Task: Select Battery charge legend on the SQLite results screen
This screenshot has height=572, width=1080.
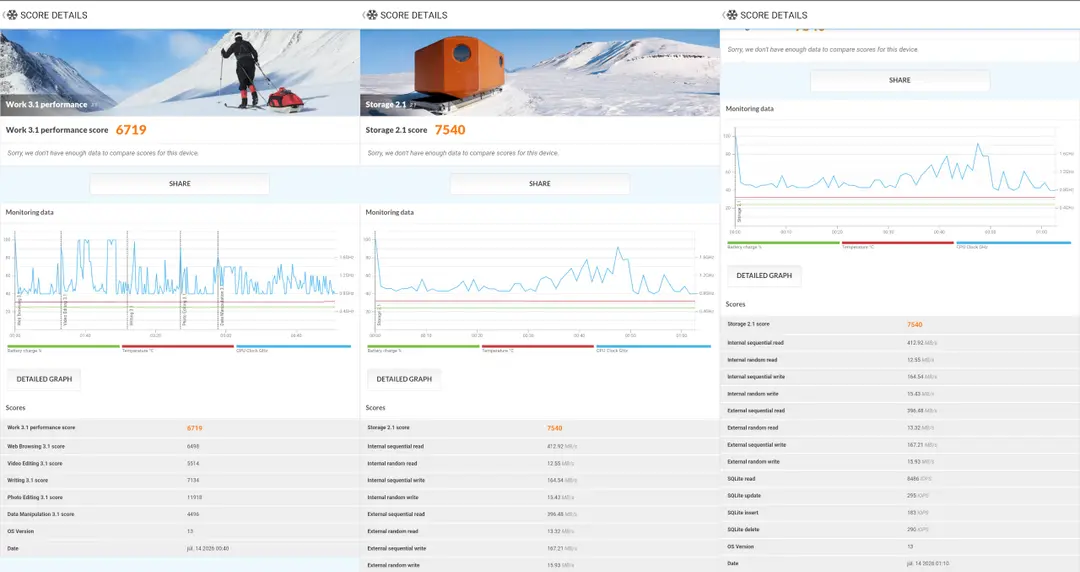Action: point(783,245)
